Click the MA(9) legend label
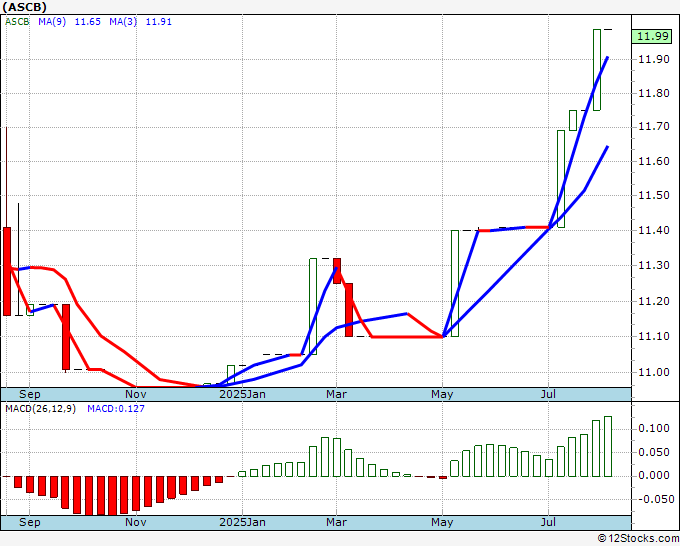The image size is (680, 546). (52, 22)
